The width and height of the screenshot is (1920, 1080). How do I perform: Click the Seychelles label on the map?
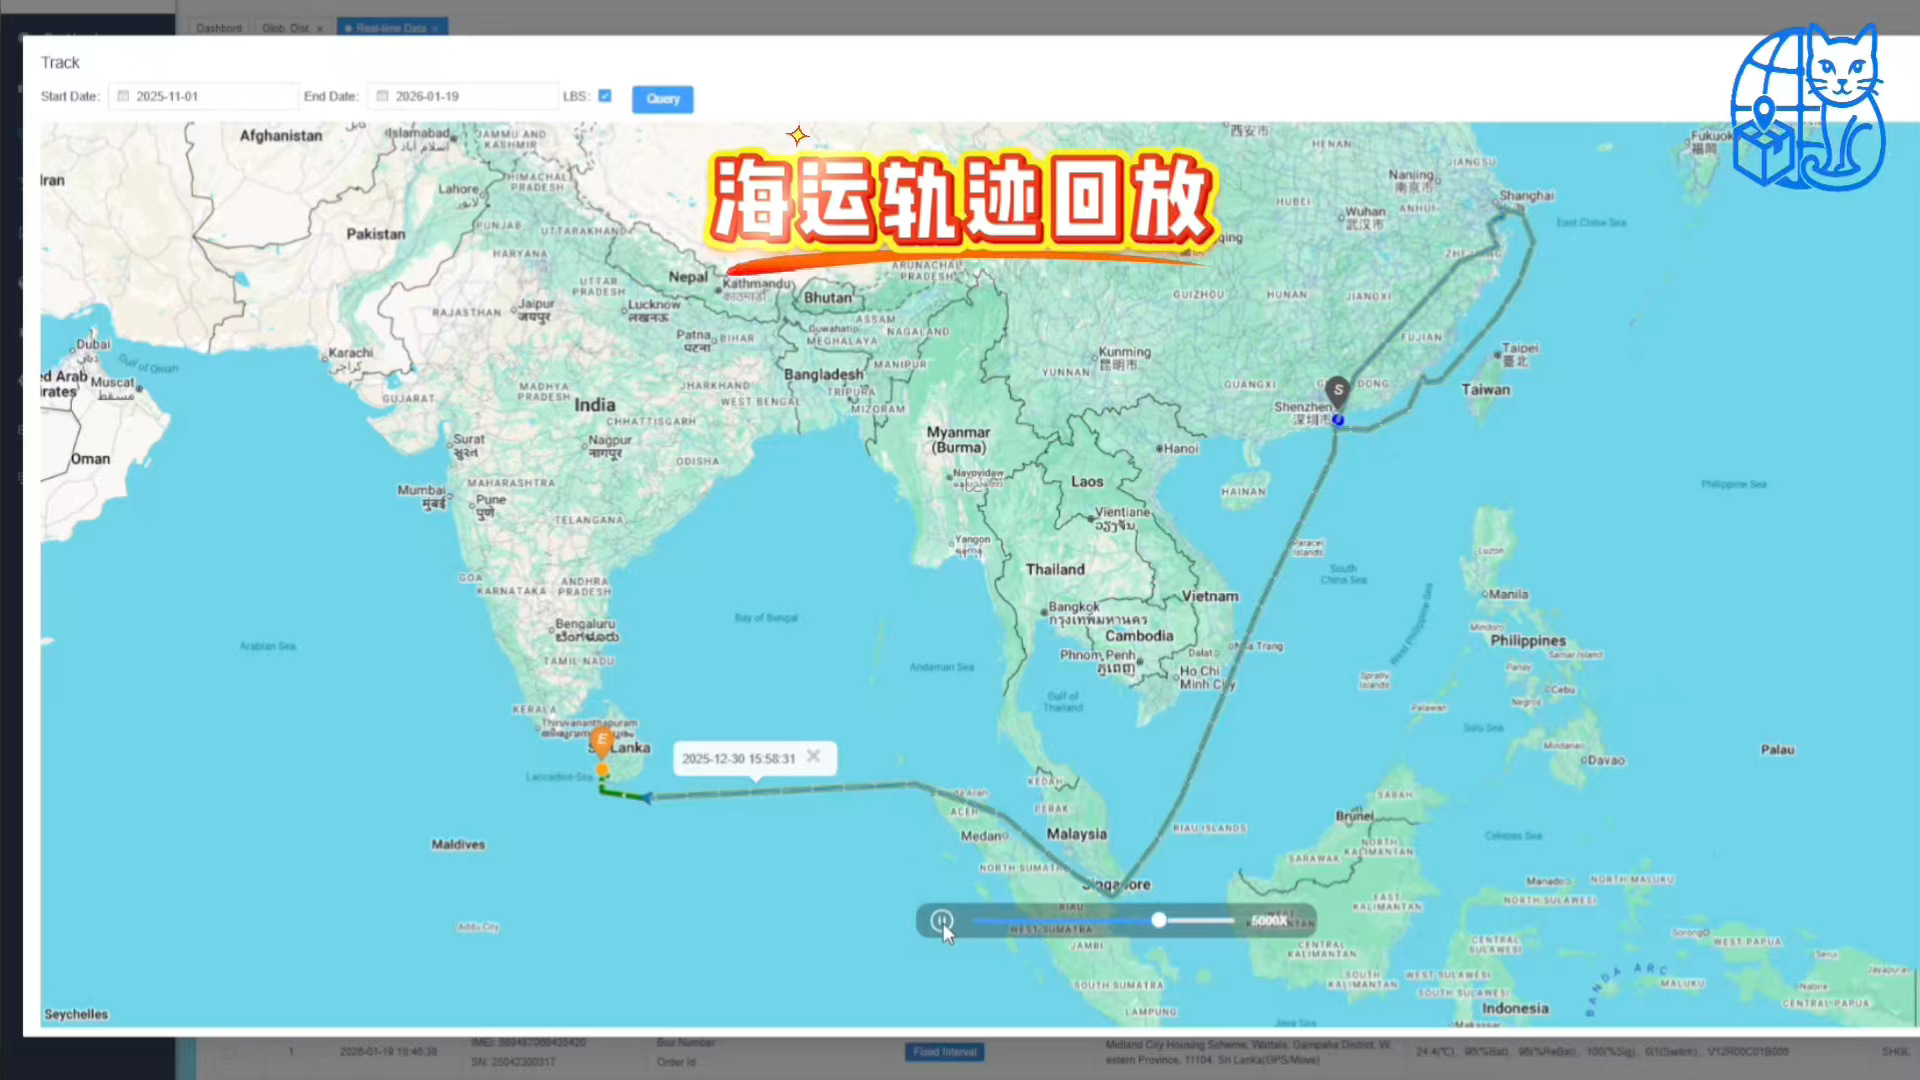(x=76, y=1014)
